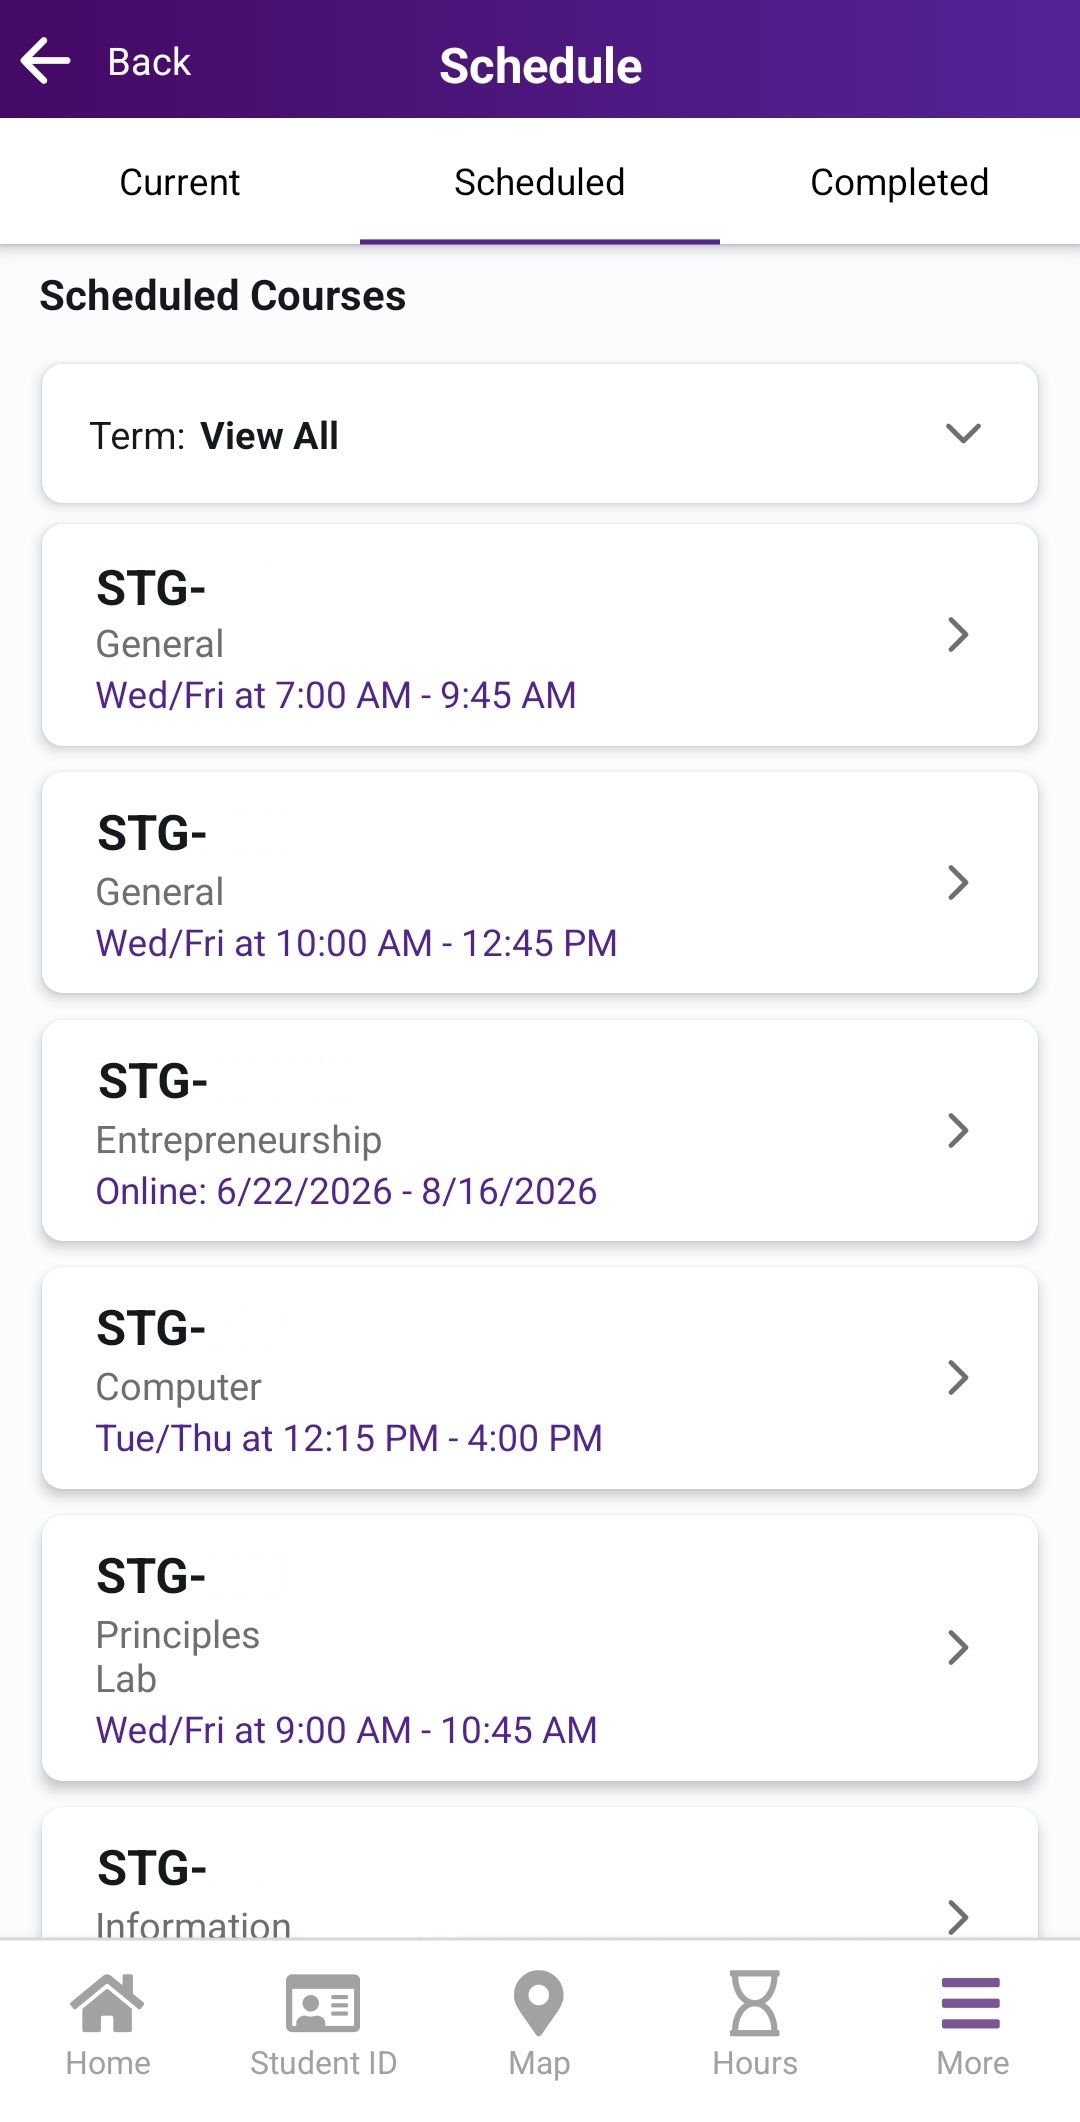Tap Online: 6/22/2026 - 8/16/2026 date text
Screen dimensions: 1080x2122
(x=346, y=1192)
